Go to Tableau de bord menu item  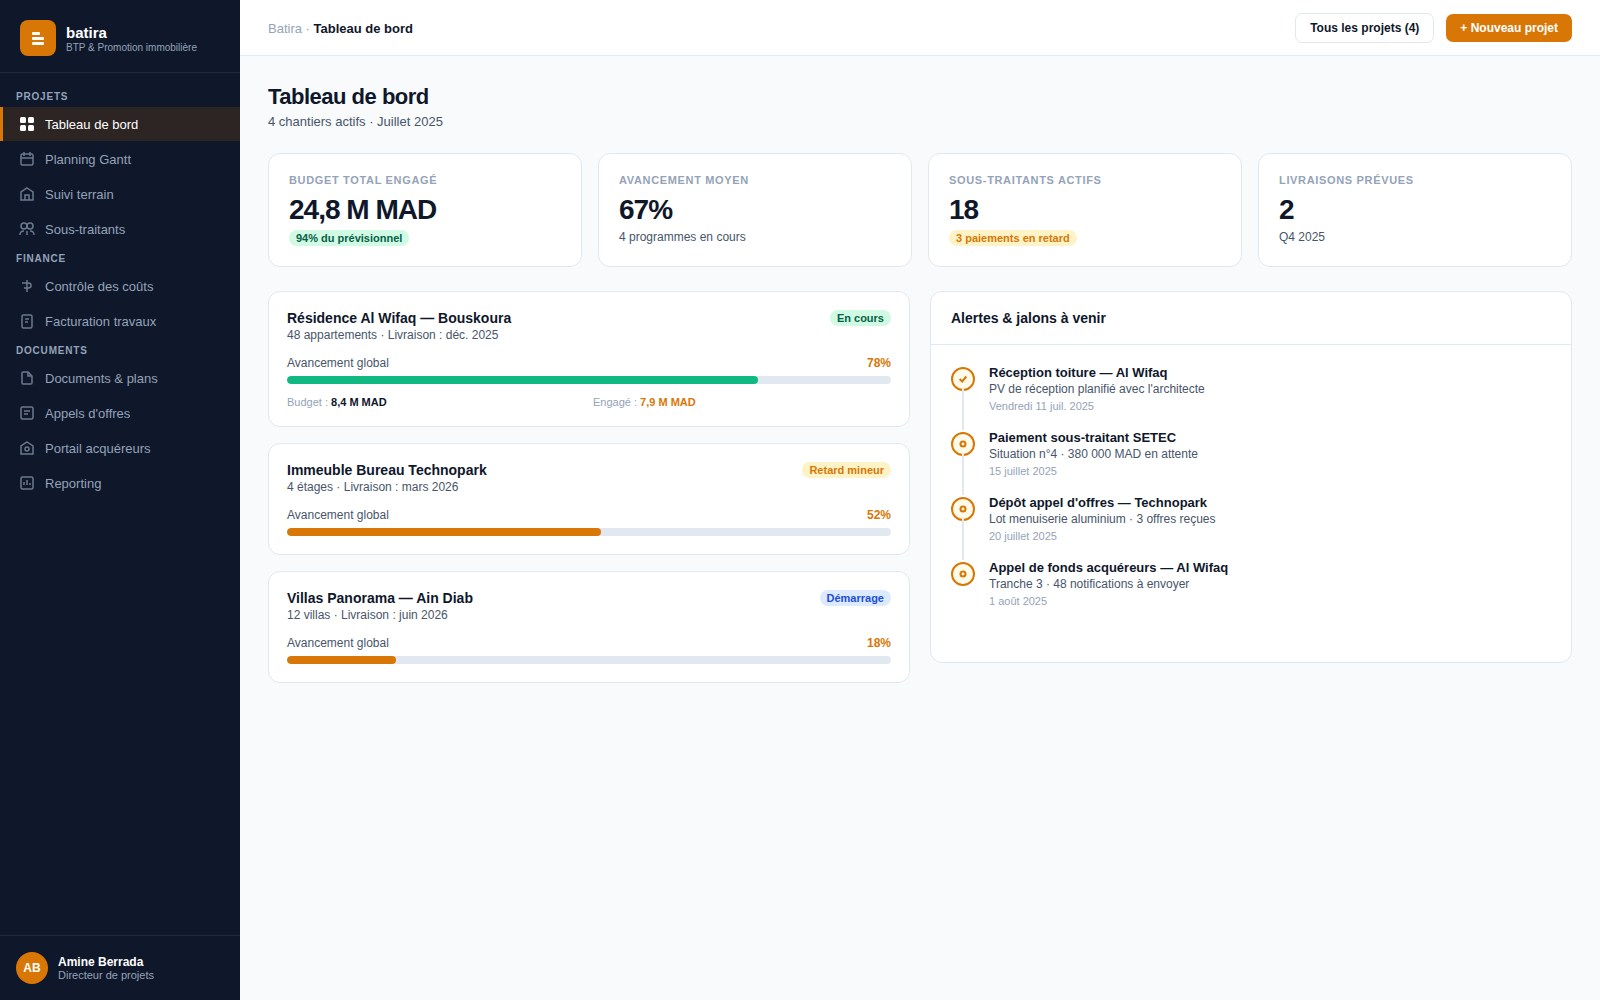(x=120, y=124)
